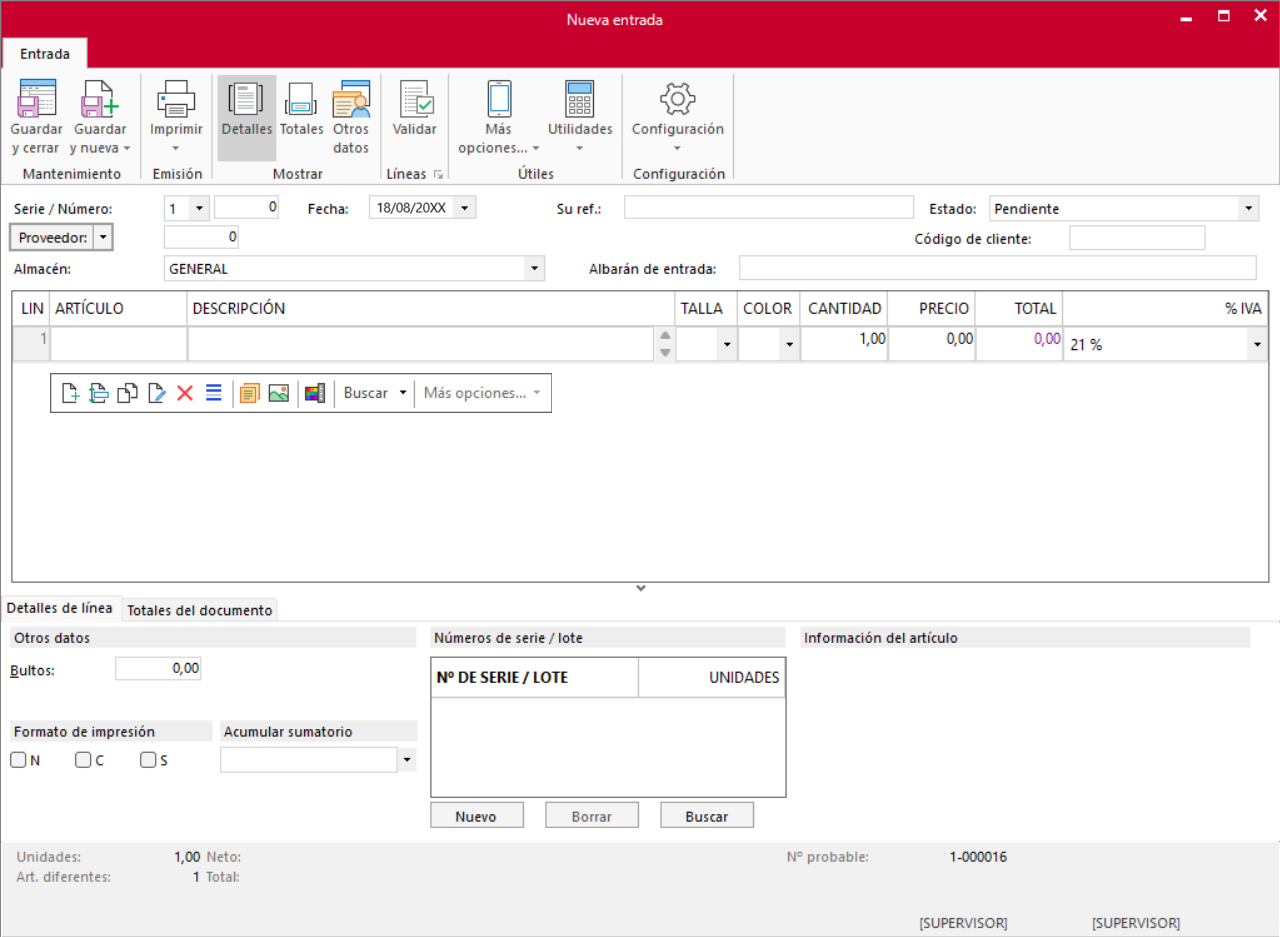Show Detalles view in ribbon

click(246, 118)
